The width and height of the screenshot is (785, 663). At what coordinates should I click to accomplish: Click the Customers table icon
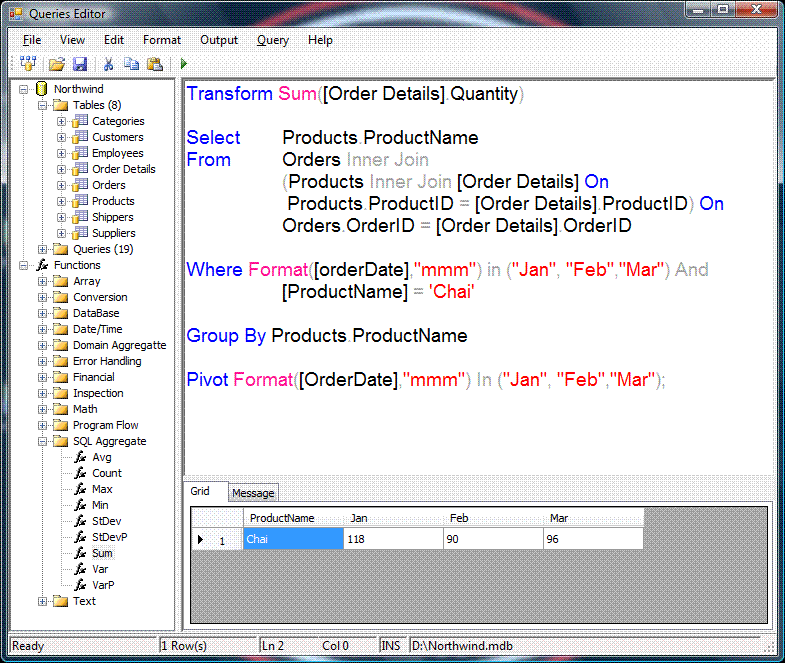(80, 137)
